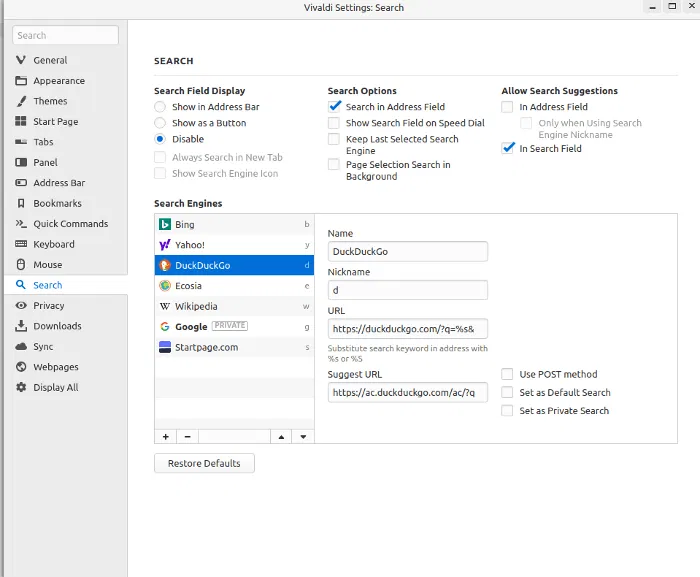The height and width of the screenshot is (577, 700).
Task: Uncheck Search in Address Field
Action: pos(334,107)
